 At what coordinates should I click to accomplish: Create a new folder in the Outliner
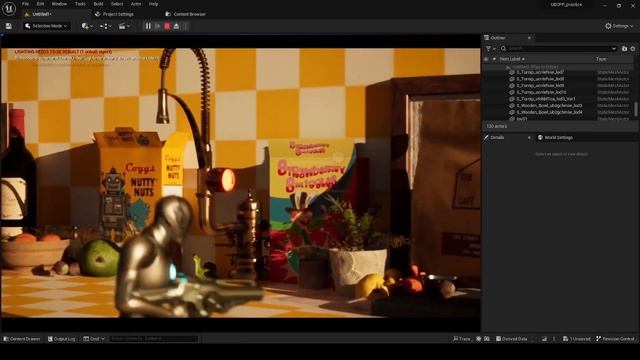coord(624,49)
